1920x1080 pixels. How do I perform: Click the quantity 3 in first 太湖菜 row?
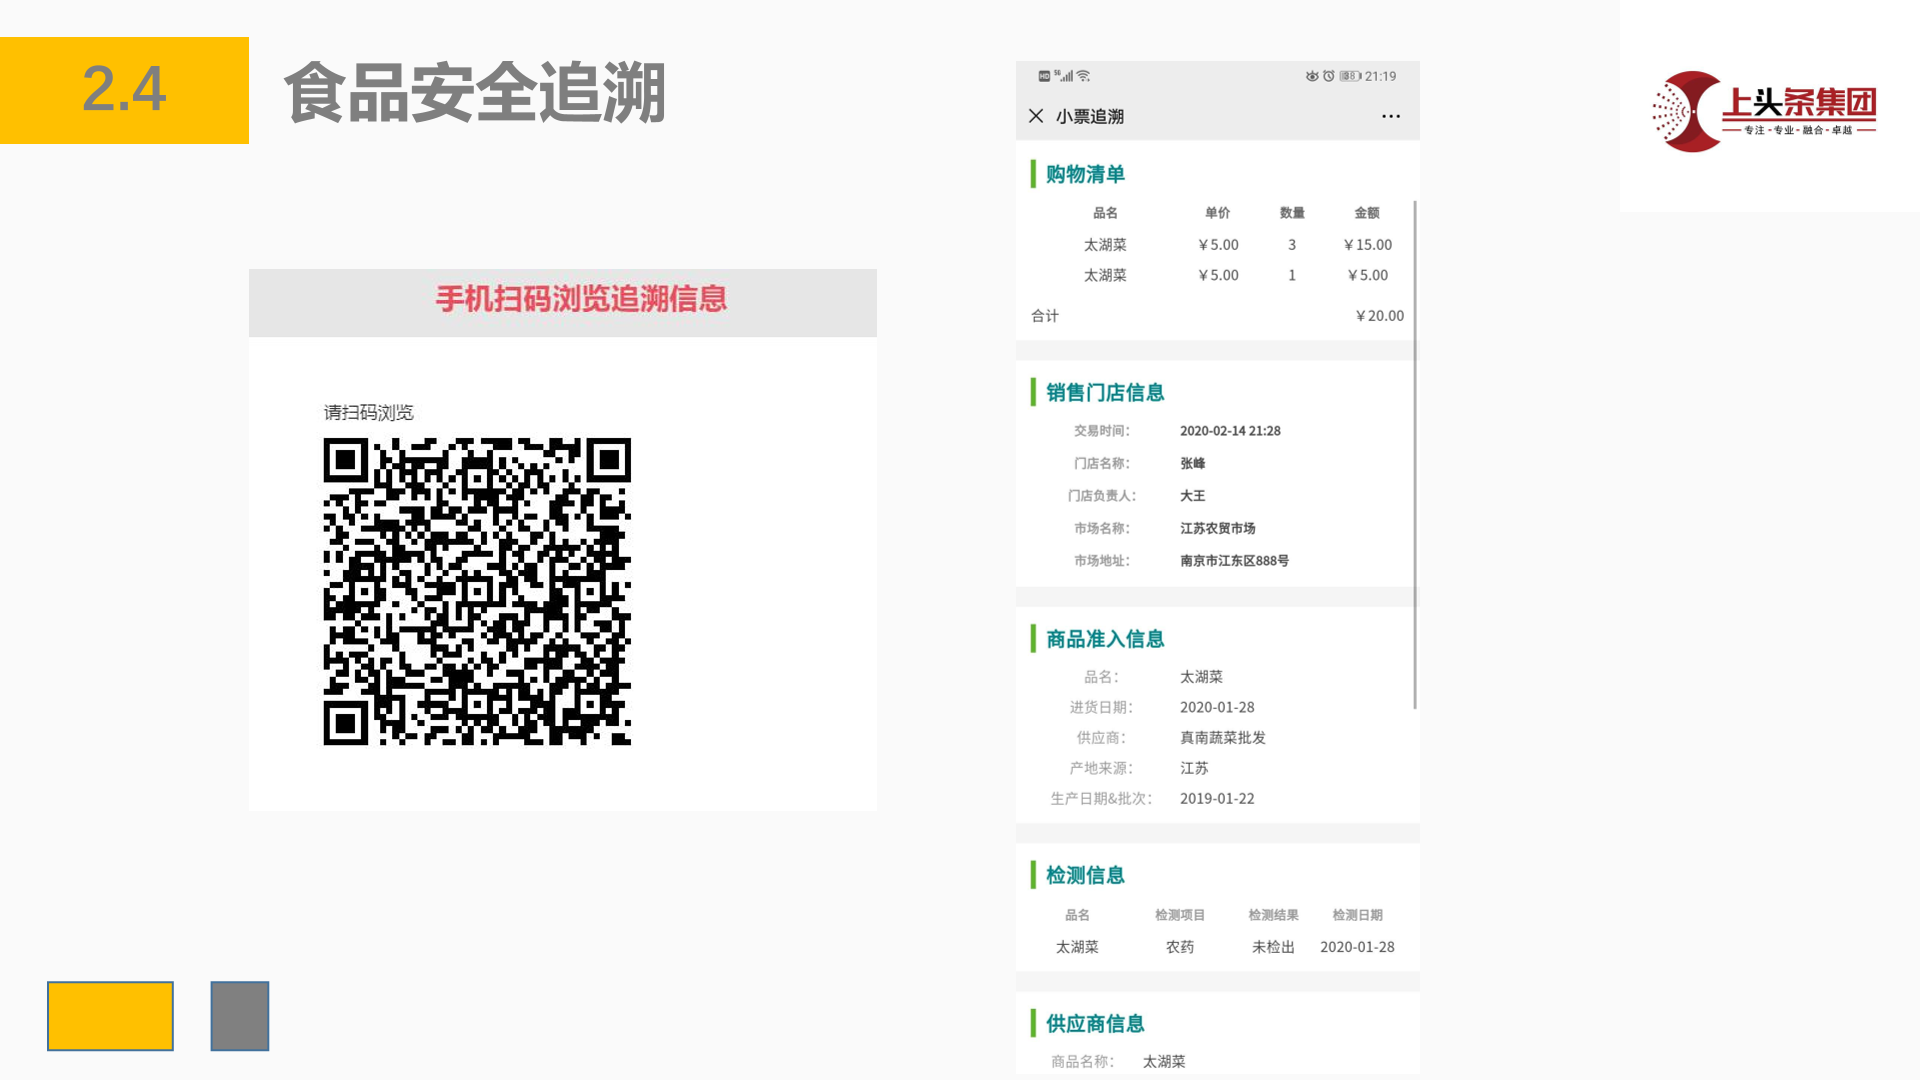(x=1292, y=244)
